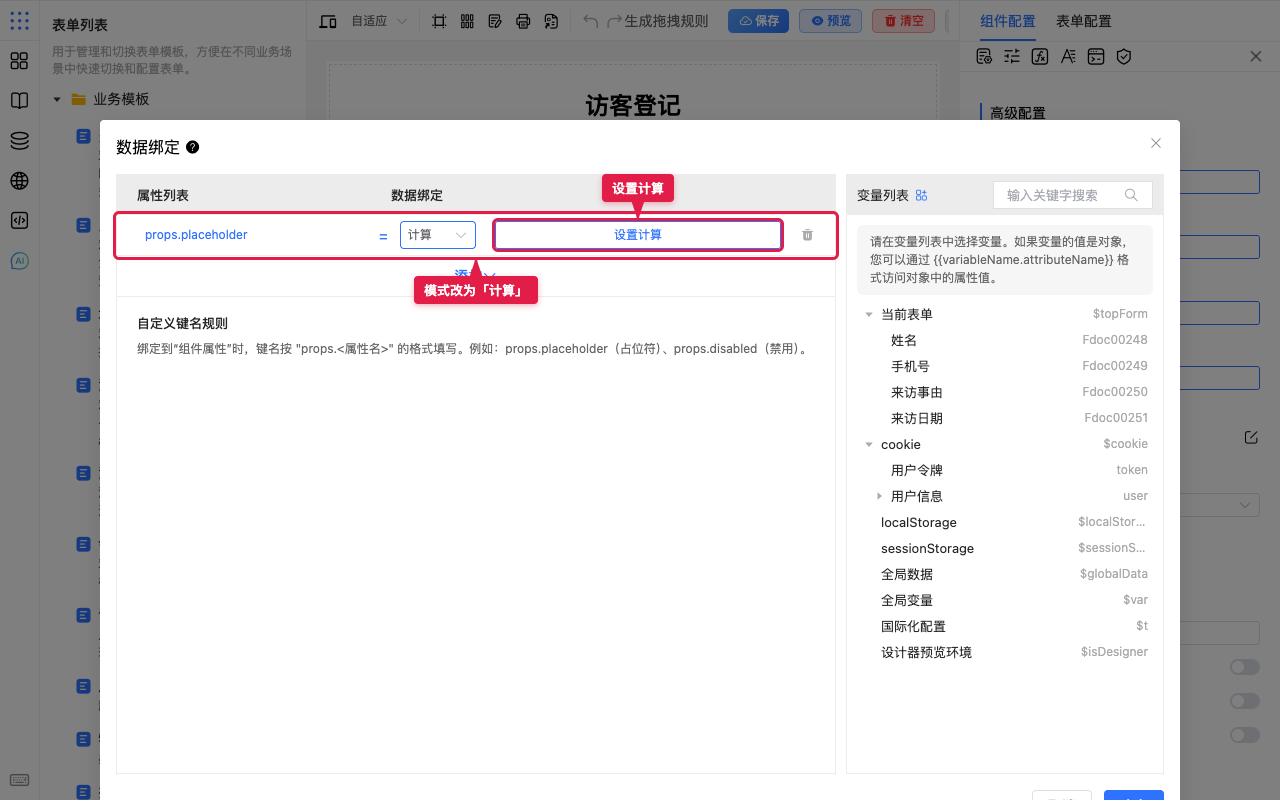Open the AI assistant icon in sidebar
Viewport: 1280px width, 800px height.
click(x=19, y=261)
